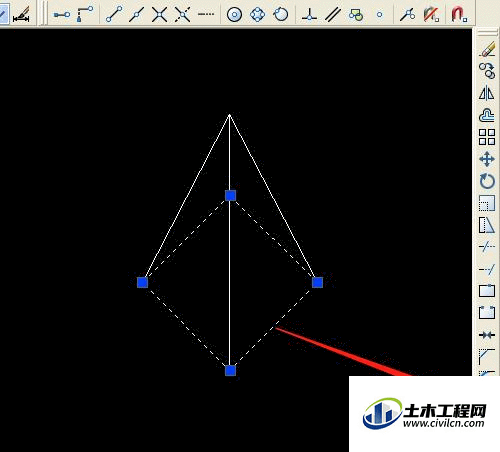Choose the Copy Object tool
This screenshot has height=452, width=500.
point(487,71)
